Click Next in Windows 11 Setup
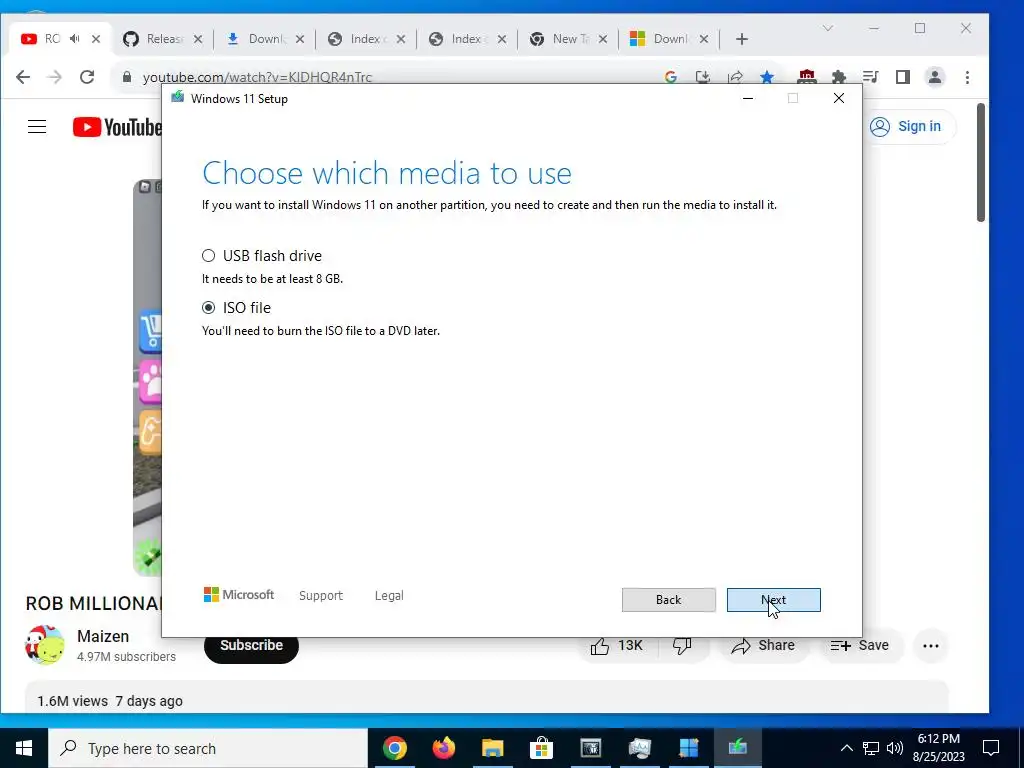Screen dimensions: 1024x768 click(x=773, y=600)
